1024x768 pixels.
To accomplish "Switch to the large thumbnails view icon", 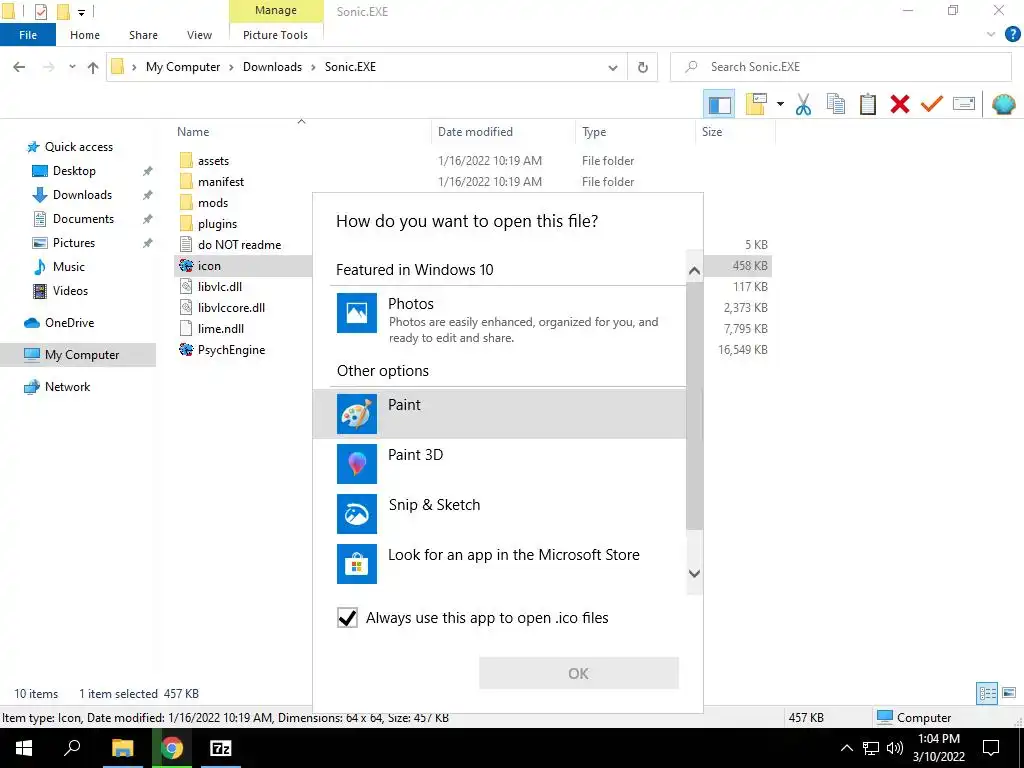I will click(1009, 693).
